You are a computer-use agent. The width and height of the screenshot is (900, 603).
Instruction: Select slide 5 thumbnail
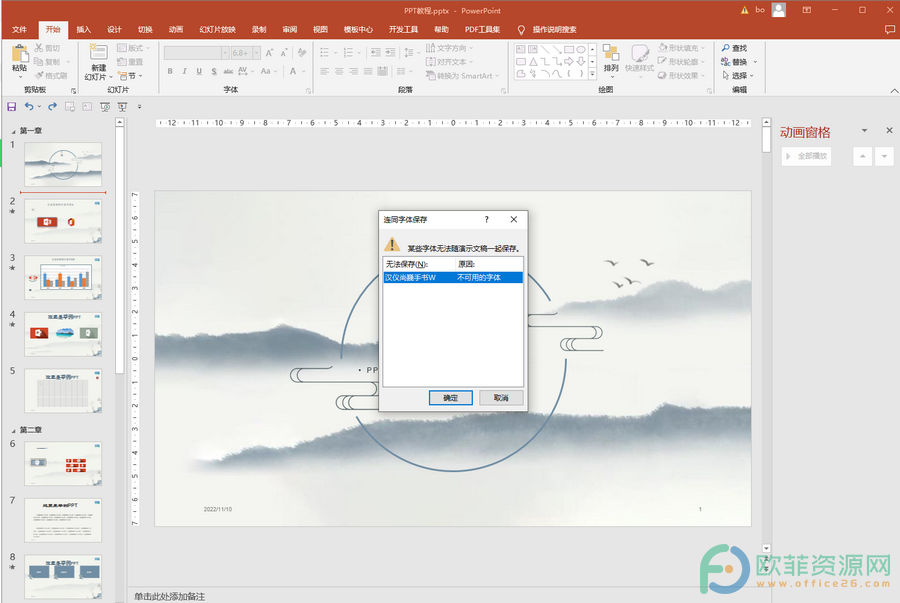[x=63, y=391]
